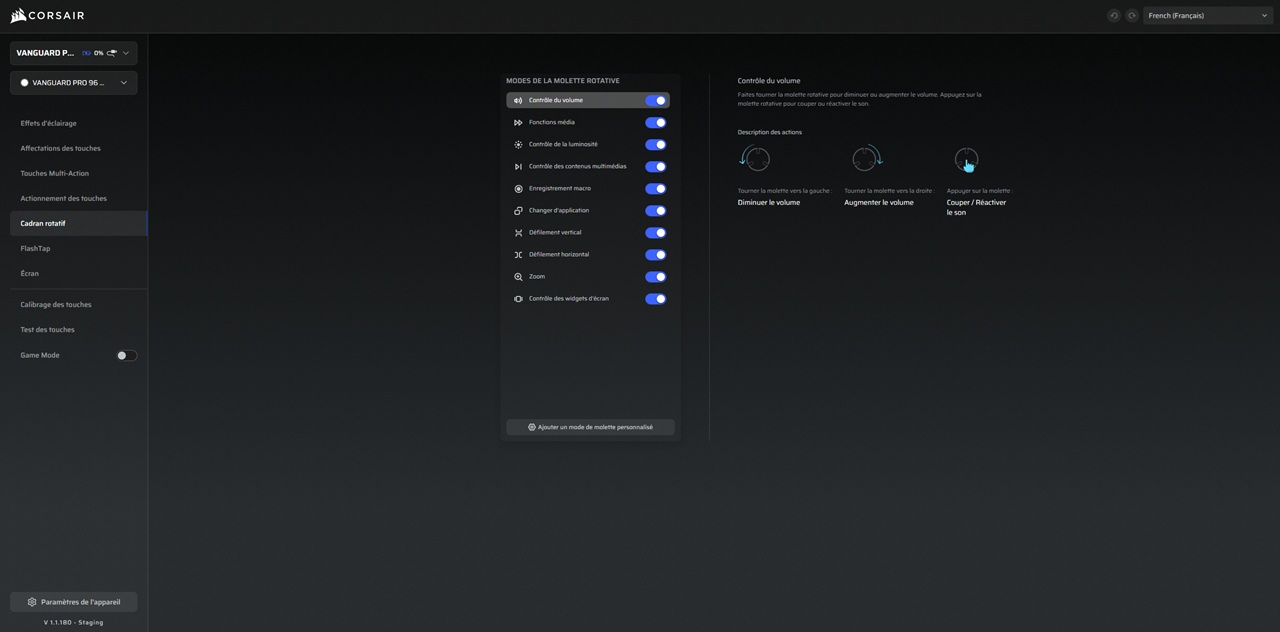Enable Game Mode toggle
Image resolution: width=1280 pixels, height=632 pixels.
pos(126,355)
